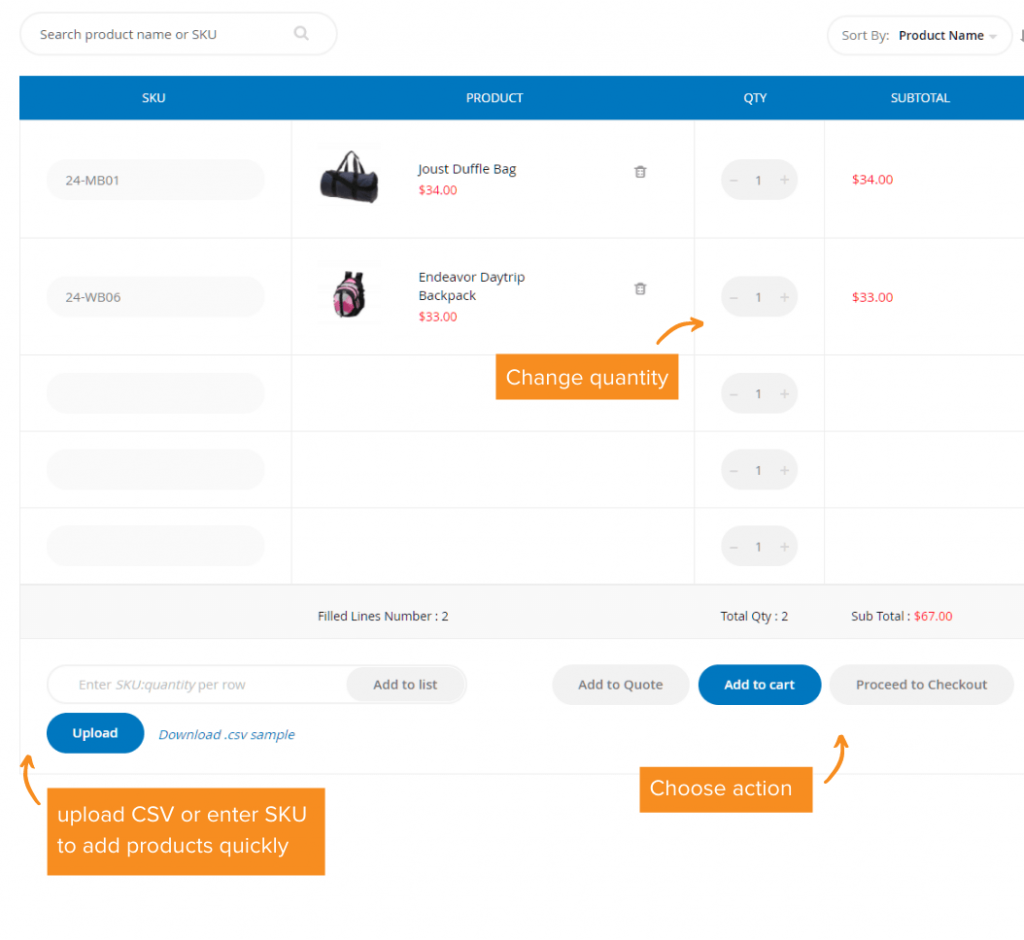Click Proceed to Checkout button
This screenshot has height=940, width=1024.
click(921, 685)
